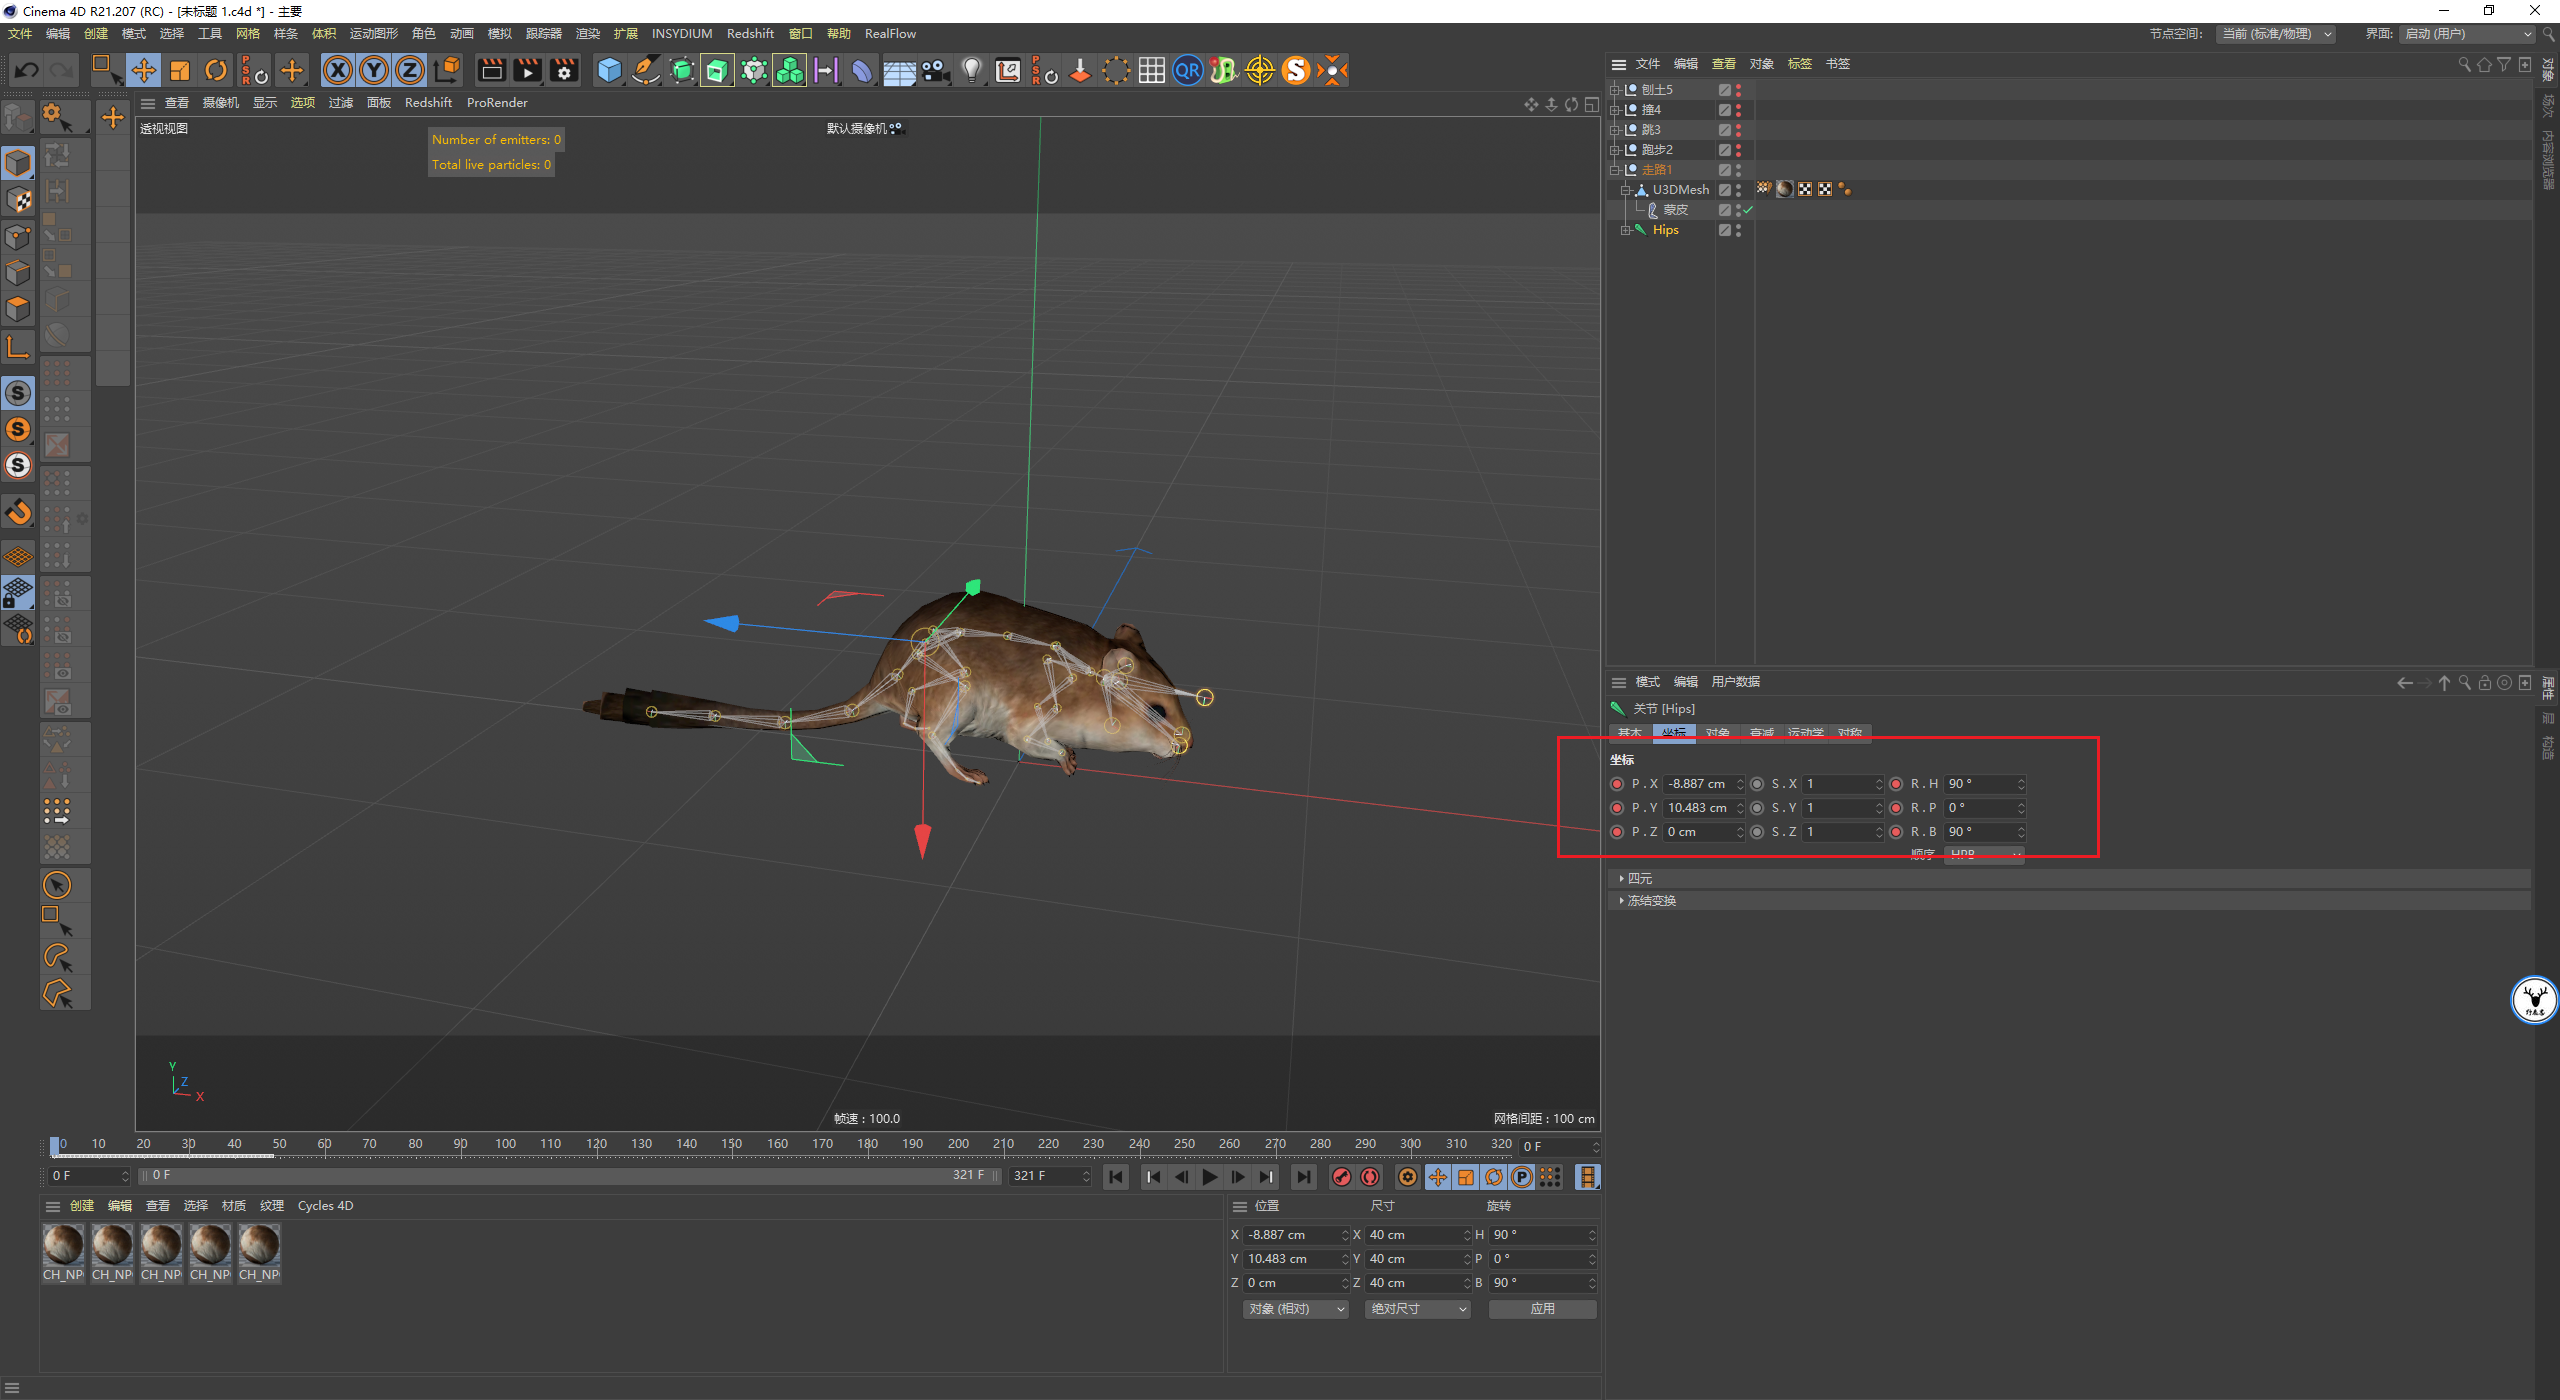
Task: Open the 角色 menu
Action: pos(423,34)
